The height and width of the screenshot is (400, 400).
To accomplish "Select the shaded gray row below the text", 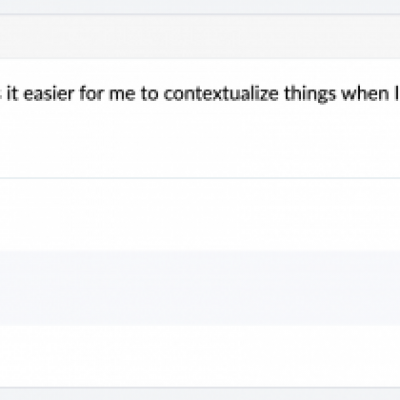I will (200, 287).
